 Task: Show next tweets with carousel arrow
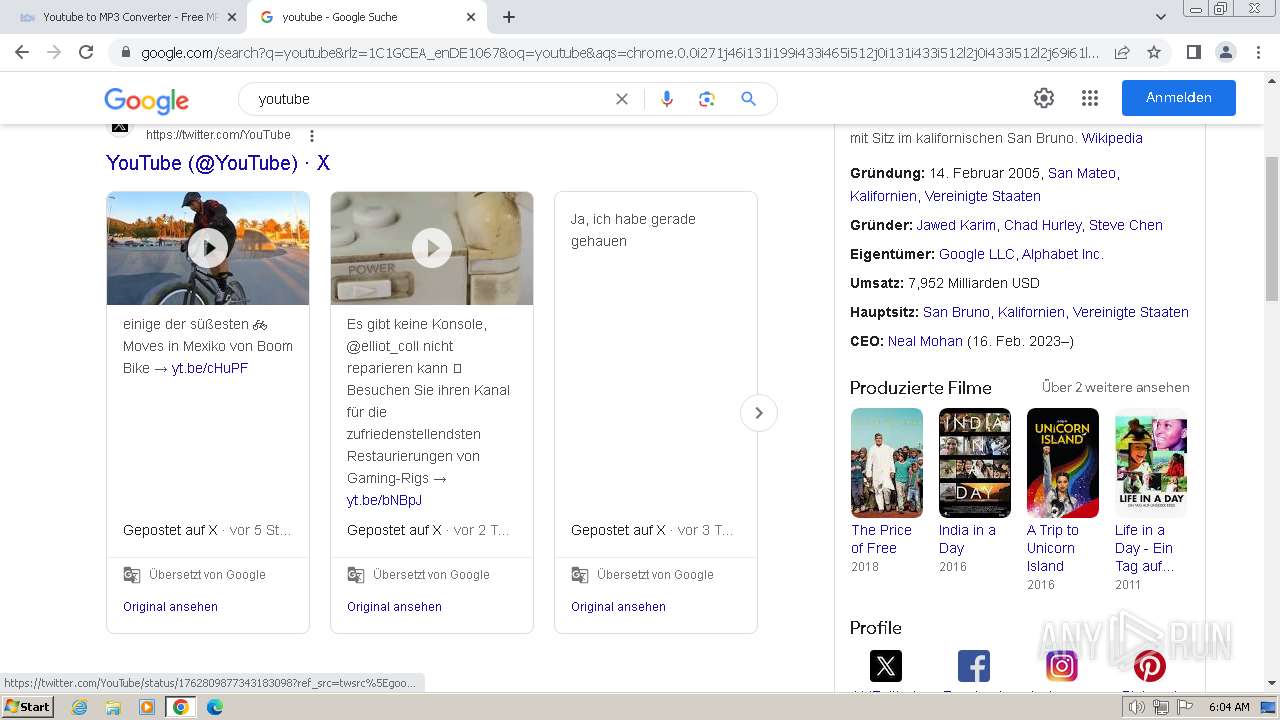(759, 413)
